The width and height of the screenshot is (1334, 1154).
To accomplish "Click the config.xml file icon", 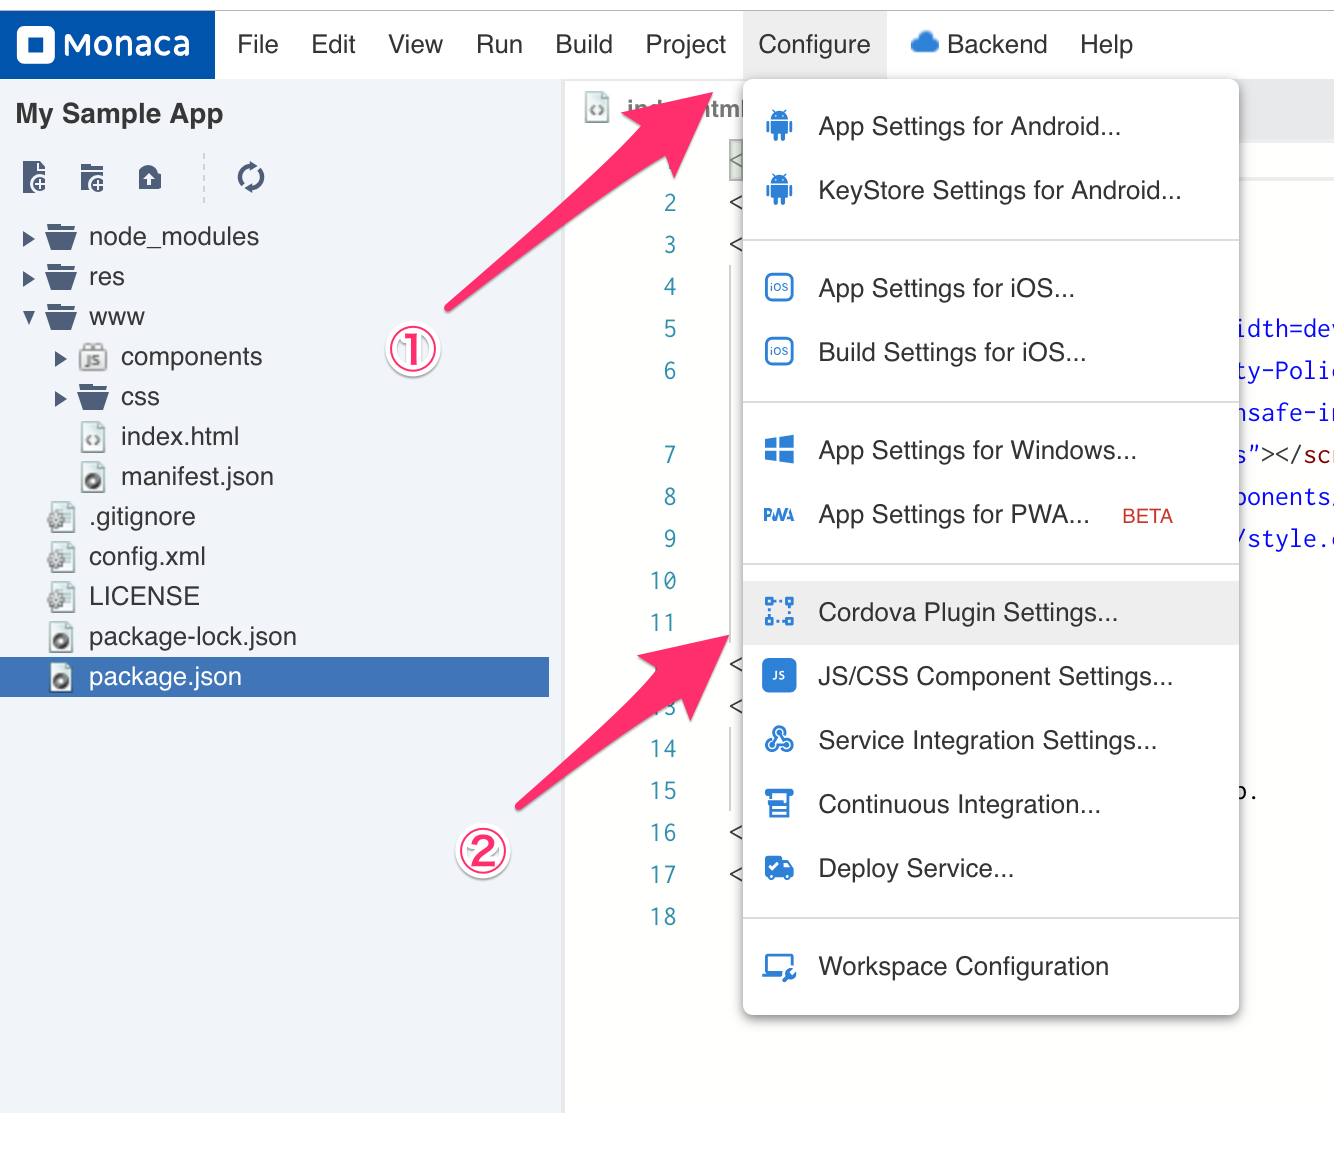I will coord(61,557).
